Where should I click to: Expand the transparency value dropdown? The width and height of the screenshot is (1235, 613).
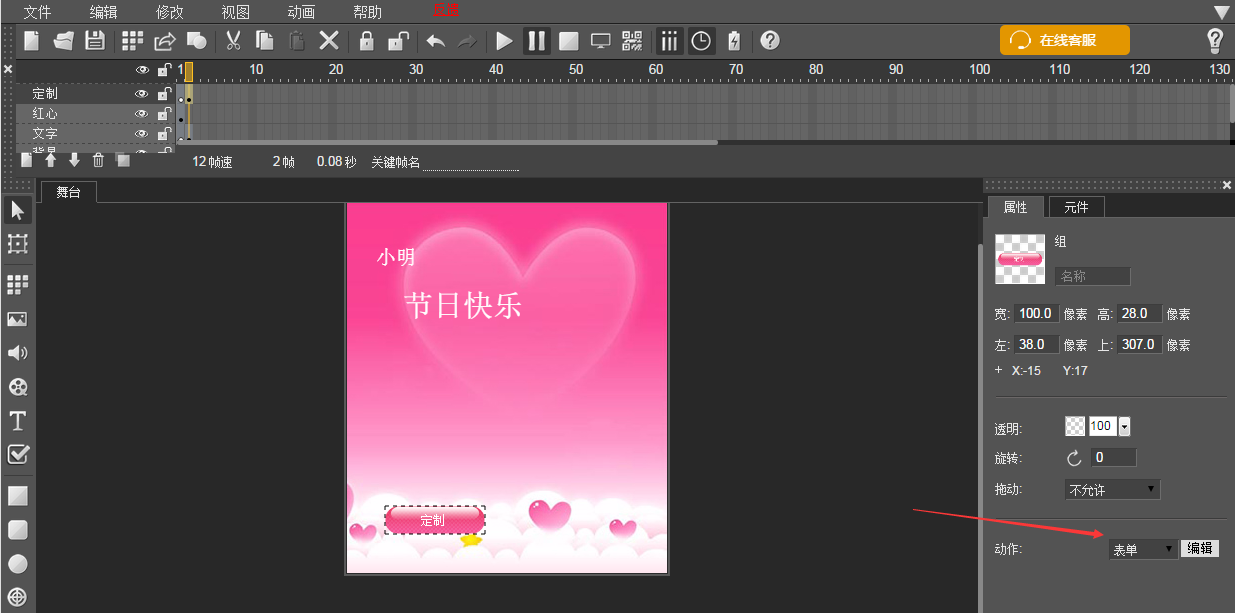1122,425
